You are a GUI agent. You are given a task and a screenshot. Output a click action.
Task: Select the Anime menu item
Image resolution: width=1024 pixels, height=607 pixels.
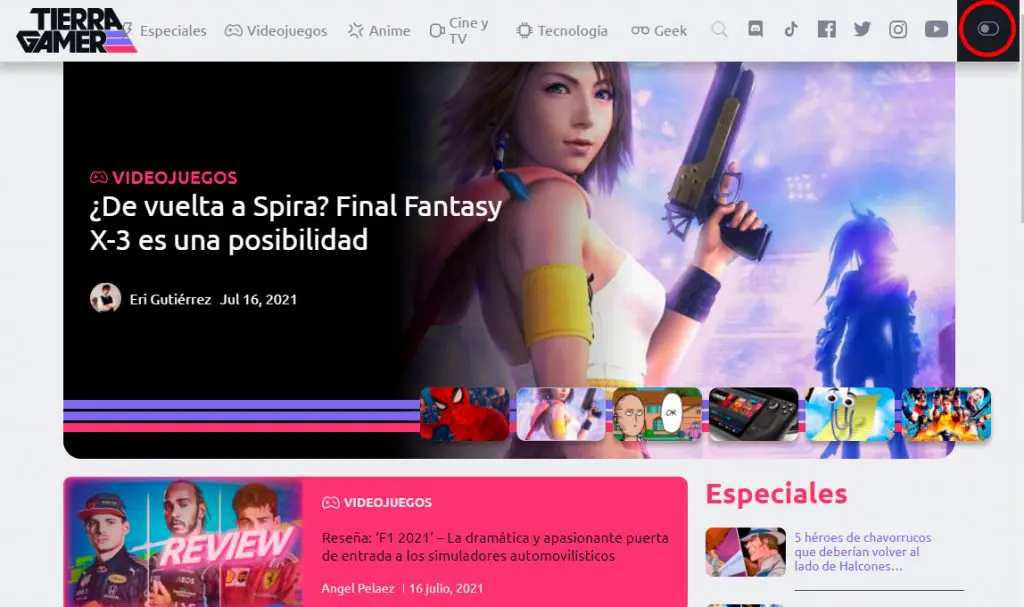click(x=379, y=31)
